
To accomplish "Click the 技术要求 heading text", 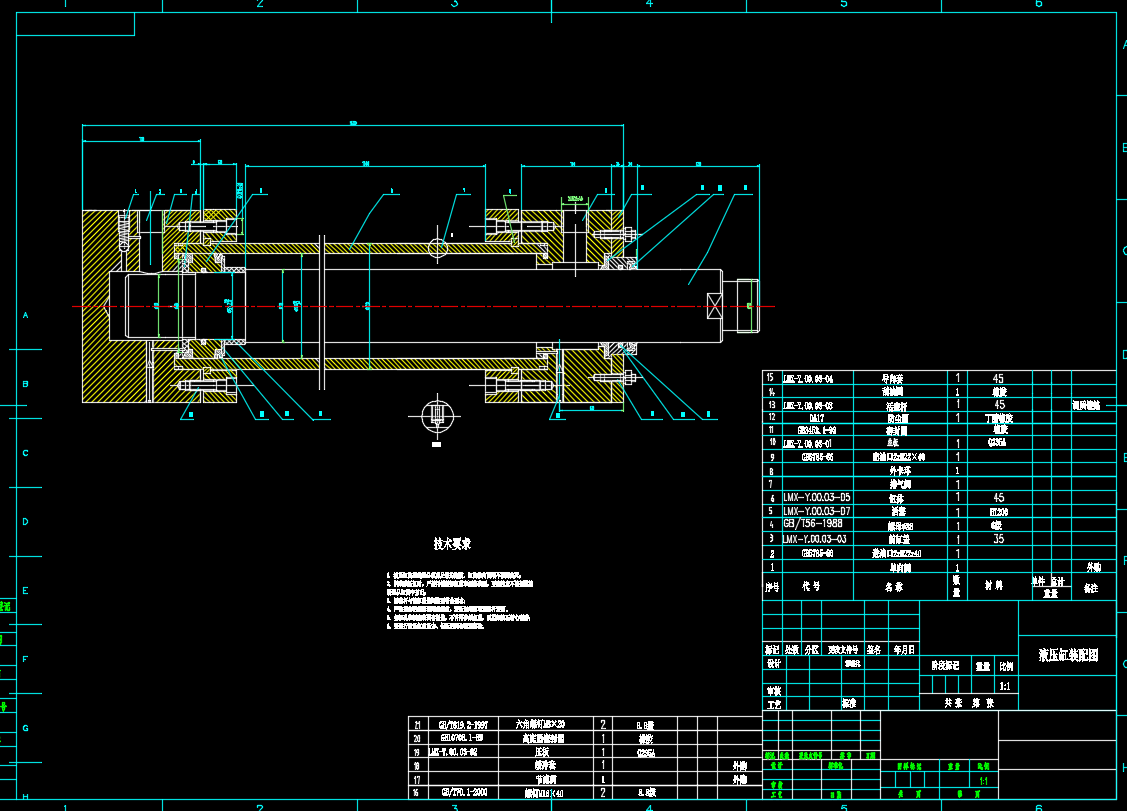I will click(452, 545).
